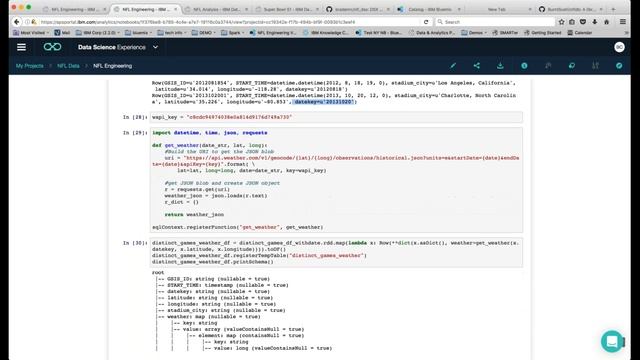Expand the Data Science Experience dropdown chevron
This screenshot has height=360, width=640.
pyautogui.click(x=156, y=47)
